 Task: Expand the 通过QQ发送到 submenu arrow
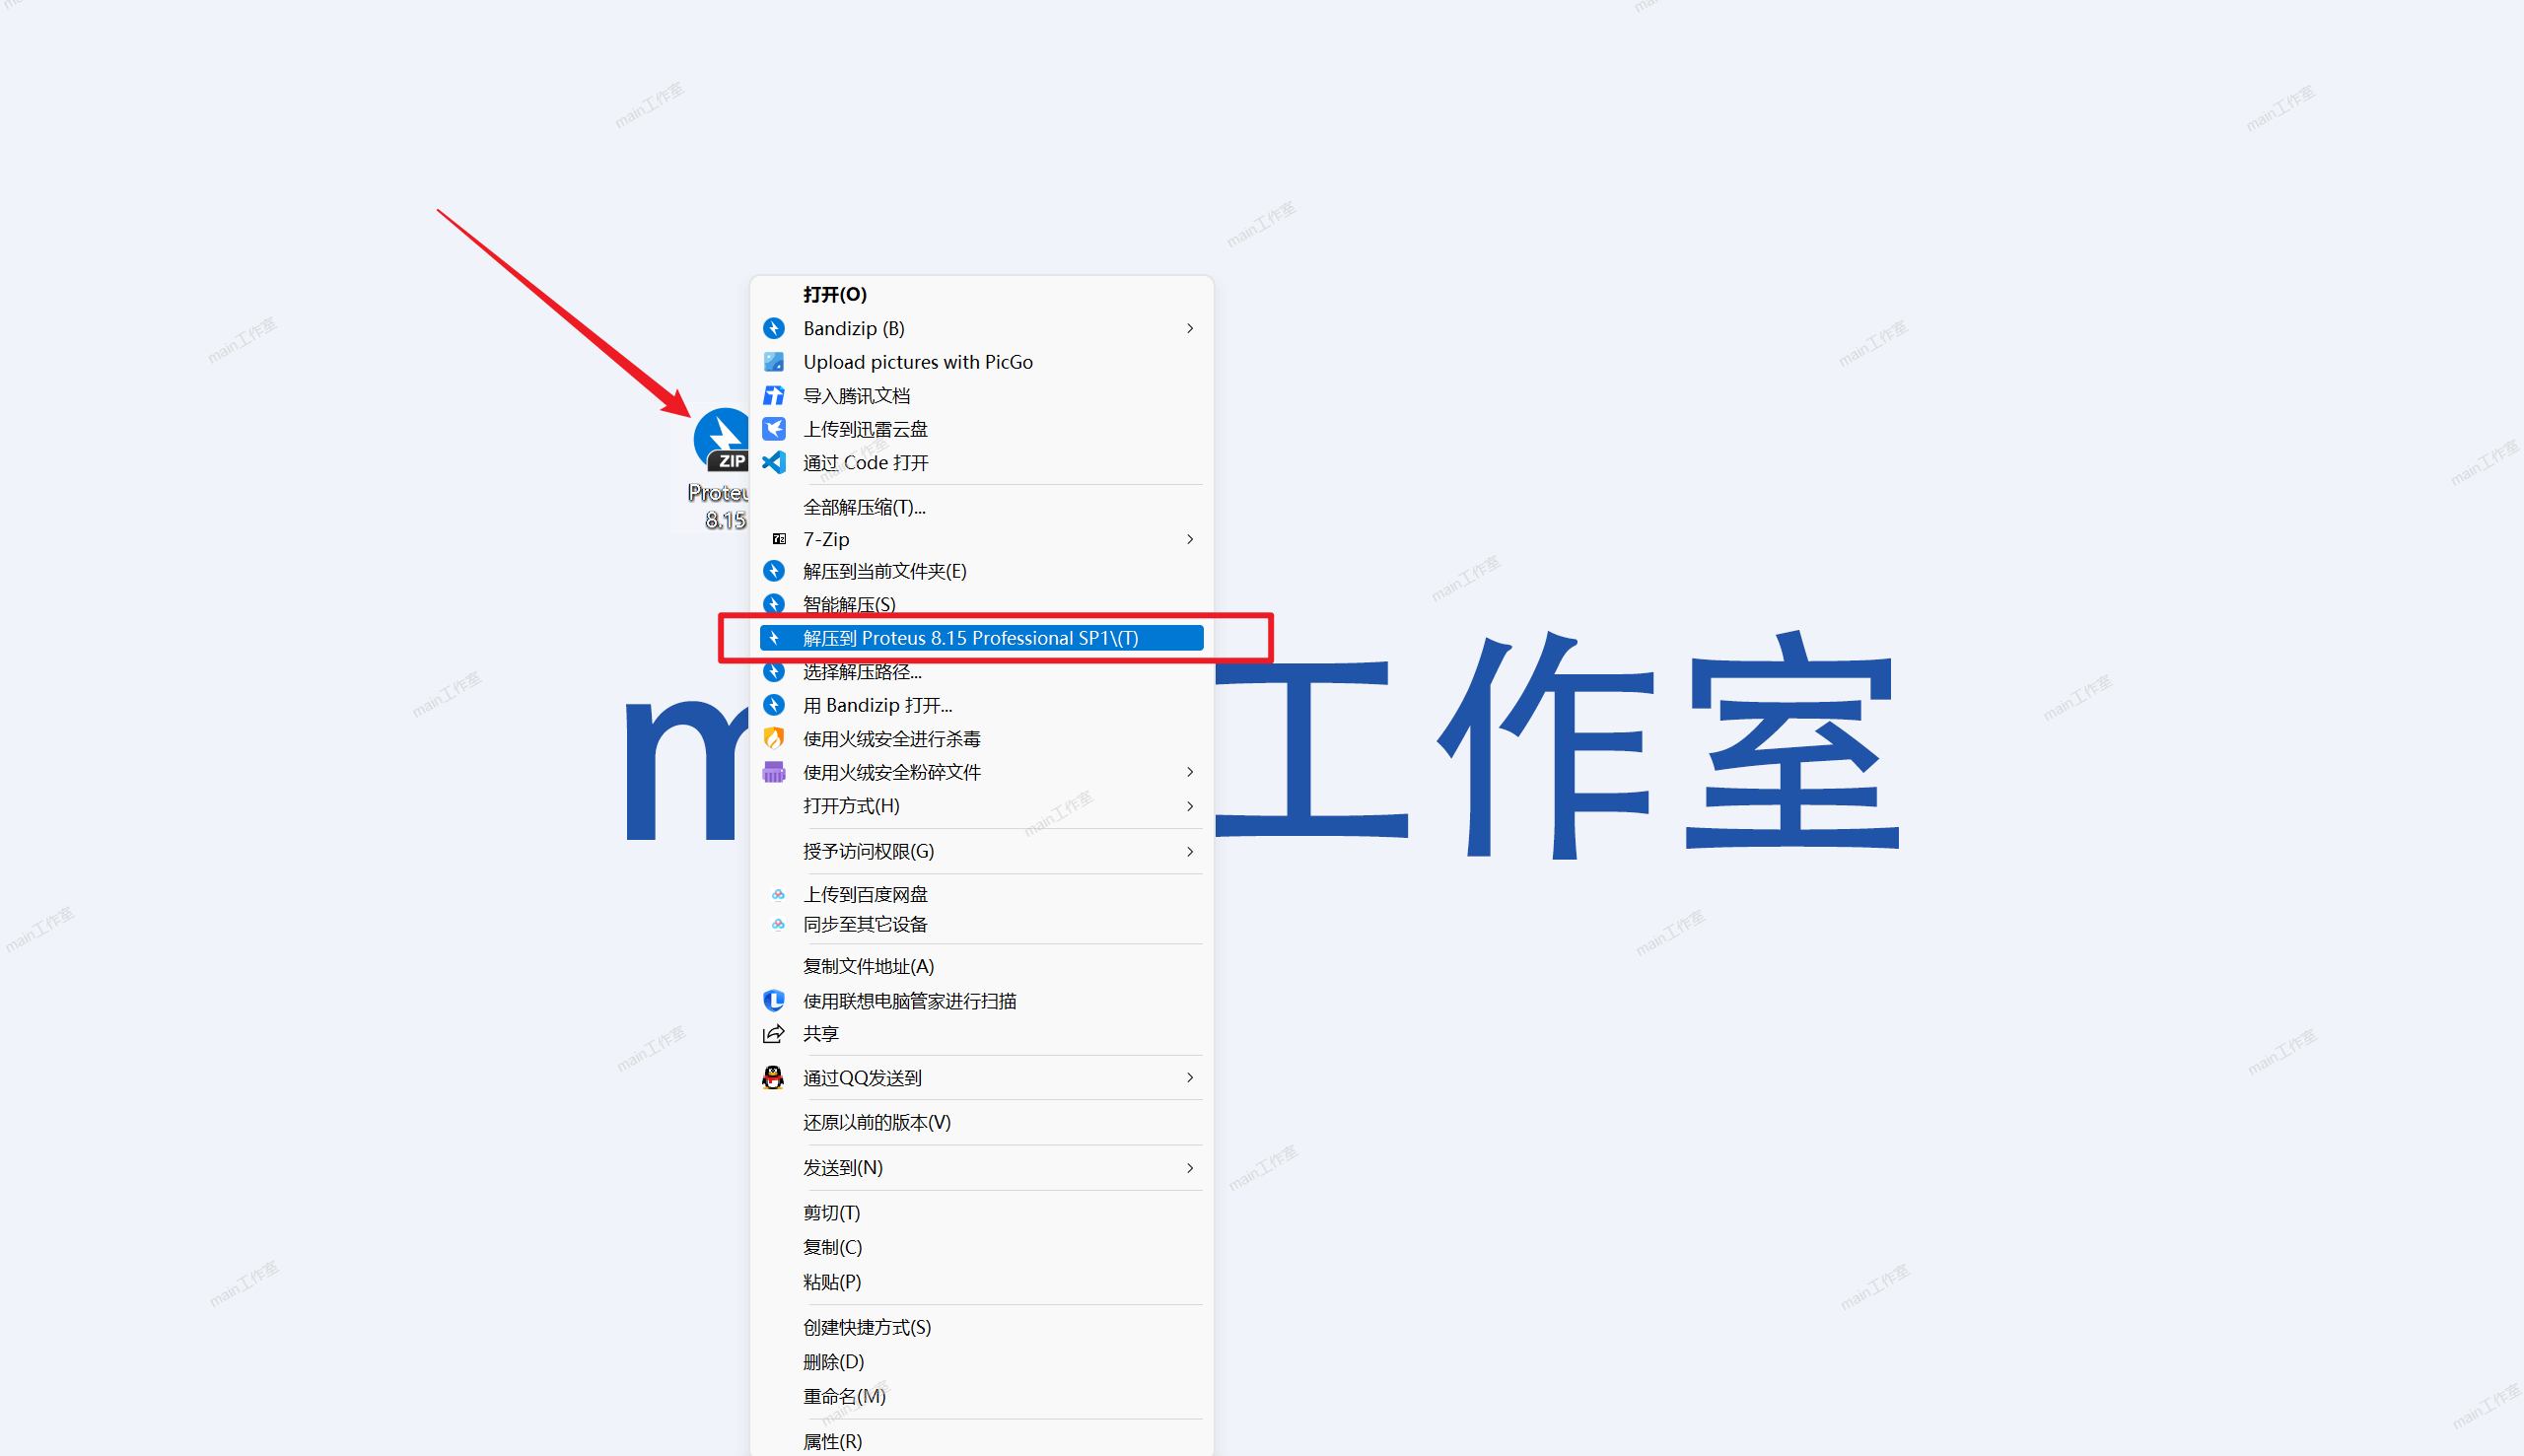coord(1190,1077)
